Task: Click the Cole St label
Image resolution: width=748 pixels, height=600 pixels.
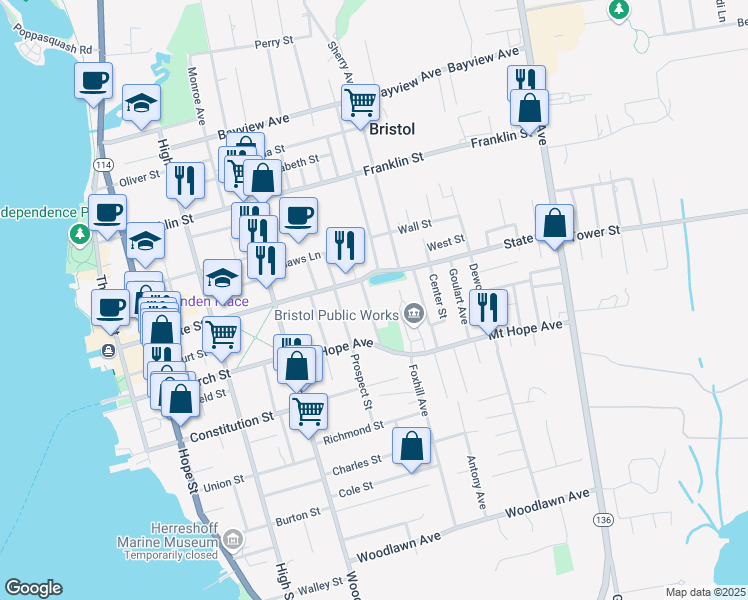Action: click(356, 489)
